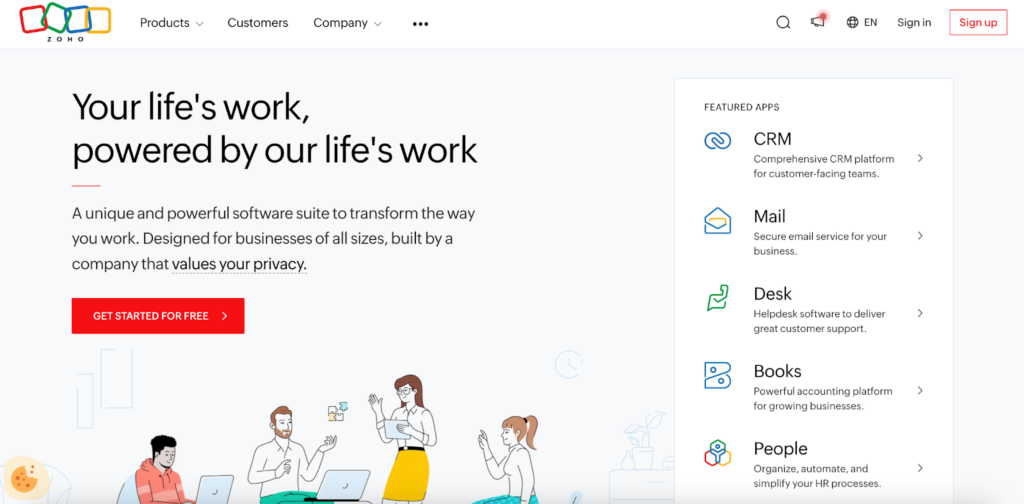Click the CRM chain-link app icon
The image size is (1024, 504).
pos(717,140)
